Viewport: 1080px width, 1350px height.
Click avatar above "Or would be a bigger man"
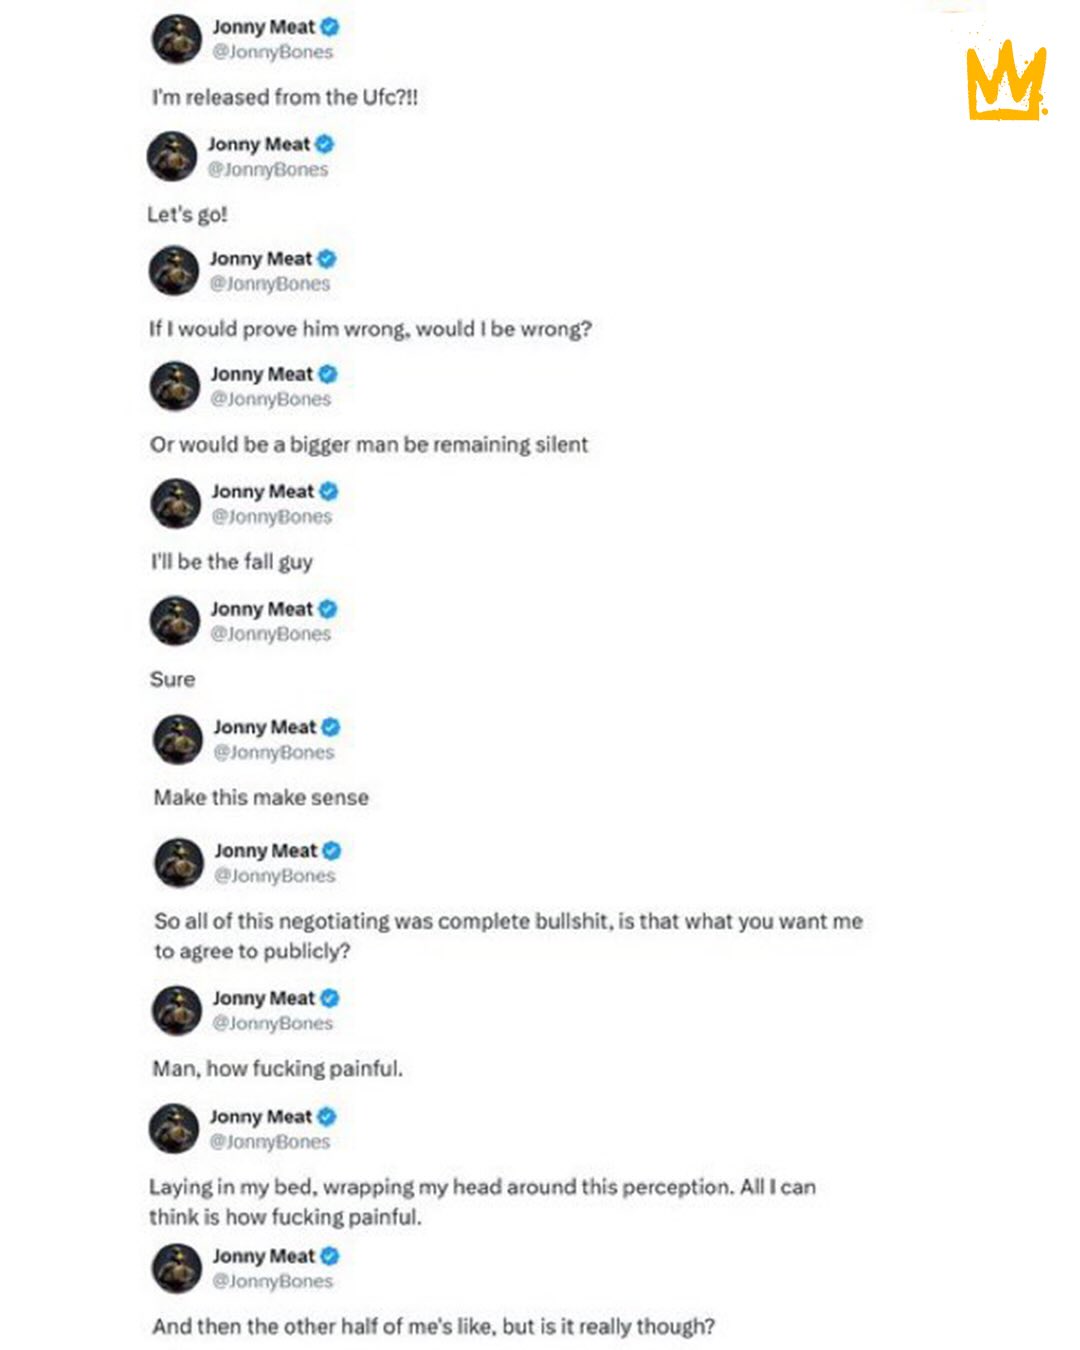[175, 386]
